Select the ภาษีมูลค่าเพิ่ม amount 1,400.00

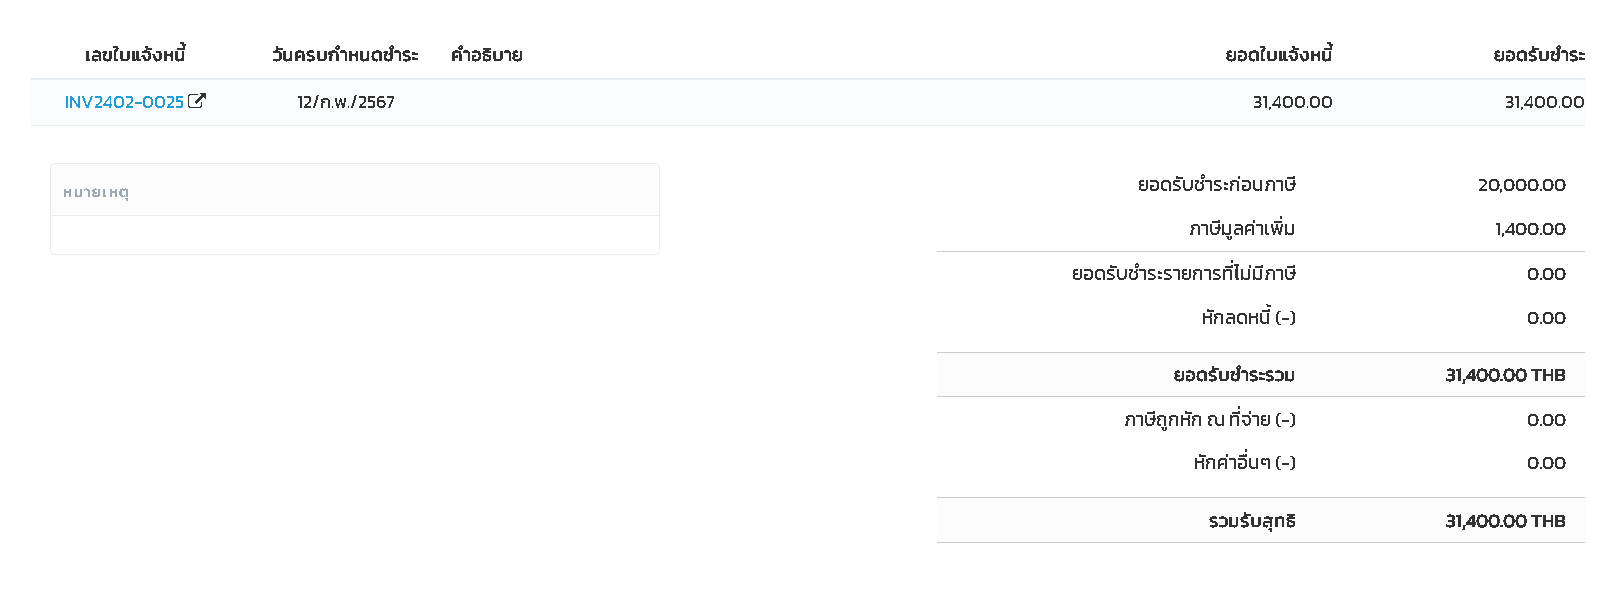[x=1530, y=229]
